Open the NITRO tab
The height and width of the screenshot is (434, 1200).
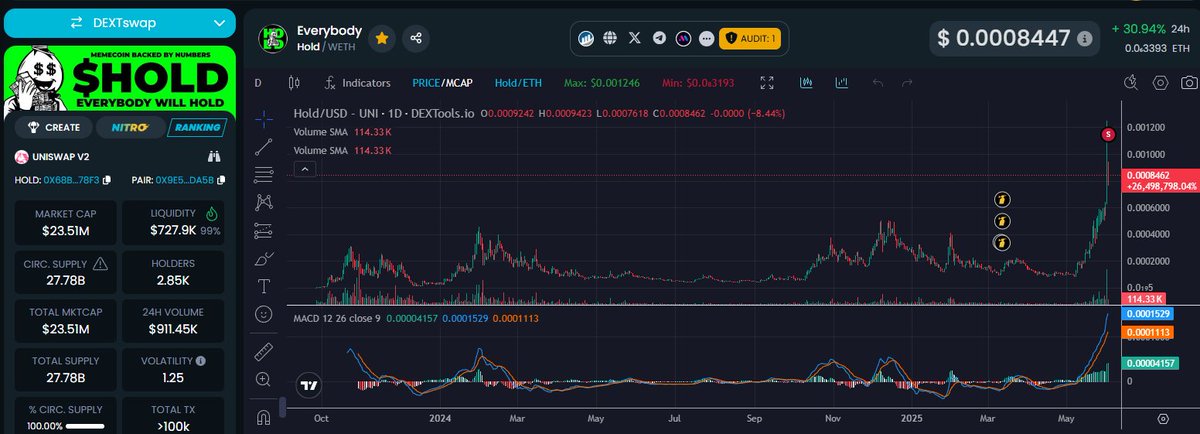(128, 127)
